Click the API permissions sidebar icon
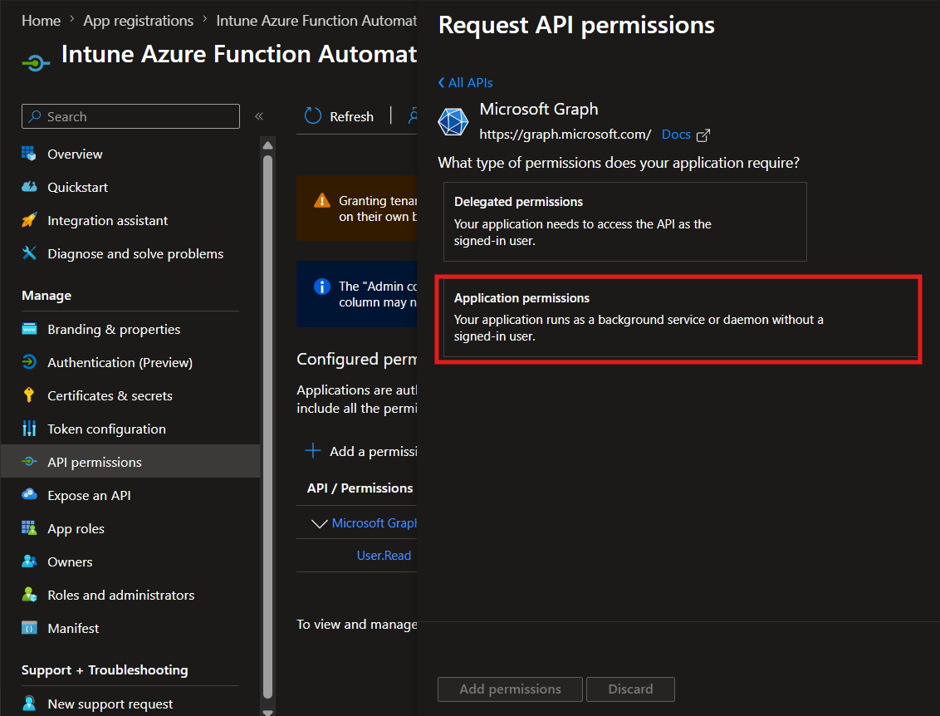Image resolution: width=940 pixels, height=716 pixels. click(29, 462)
